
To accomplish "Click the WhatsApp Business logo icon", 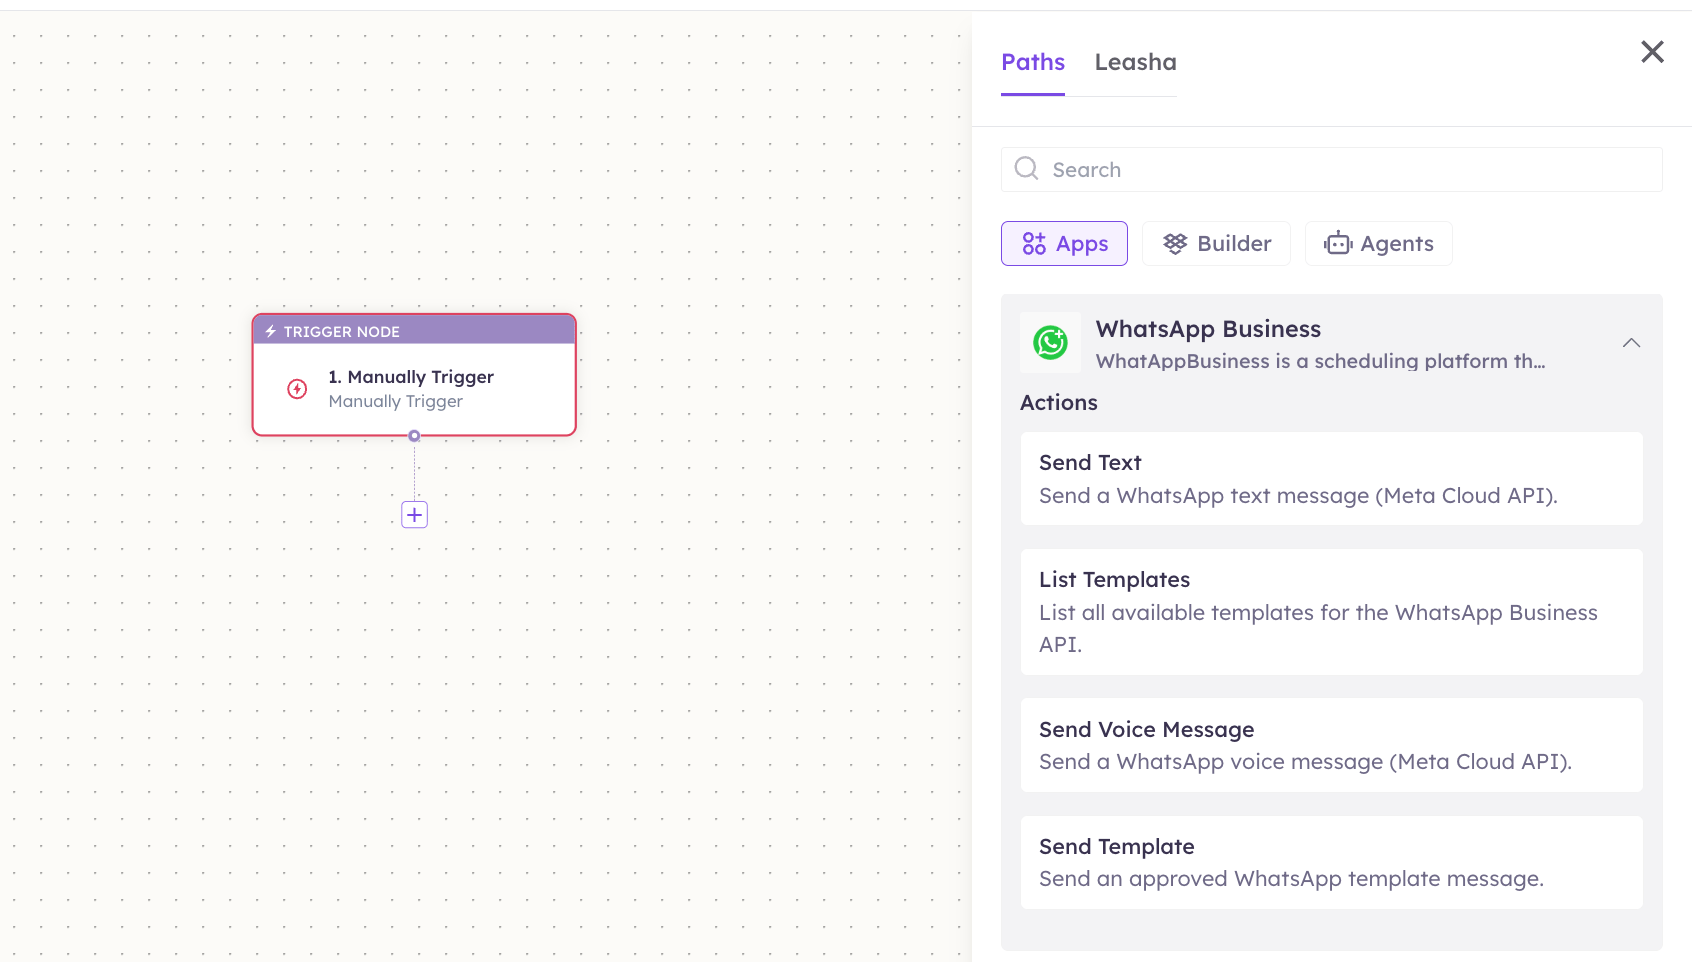I will click(1050, 343).
